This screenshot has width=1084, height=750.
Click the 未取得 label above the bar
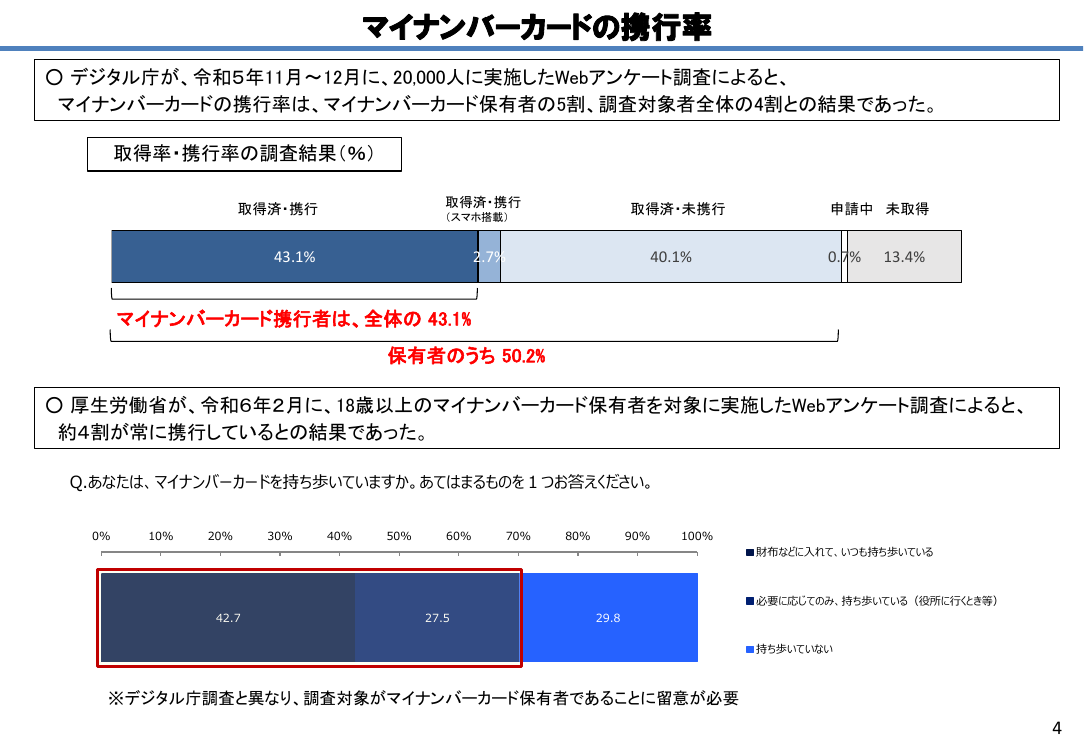click(907, 209)
